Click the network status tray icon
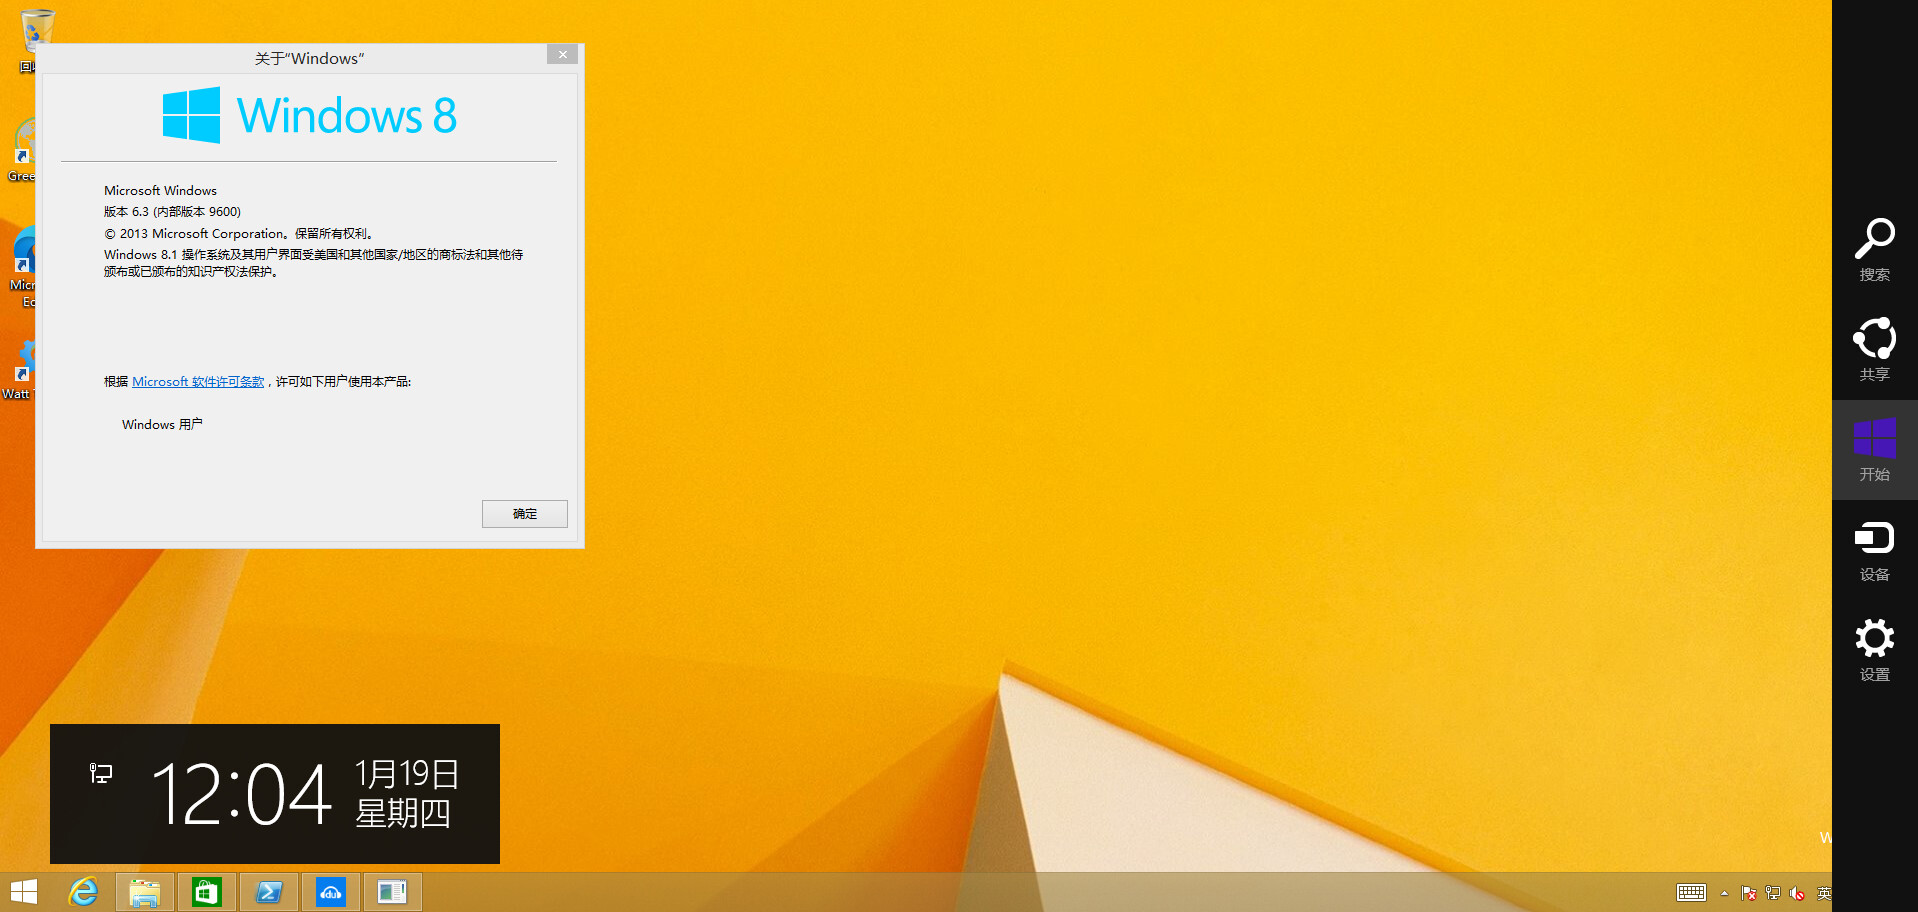Screen dimensions: 1918x912 [x=1773, y=893]
